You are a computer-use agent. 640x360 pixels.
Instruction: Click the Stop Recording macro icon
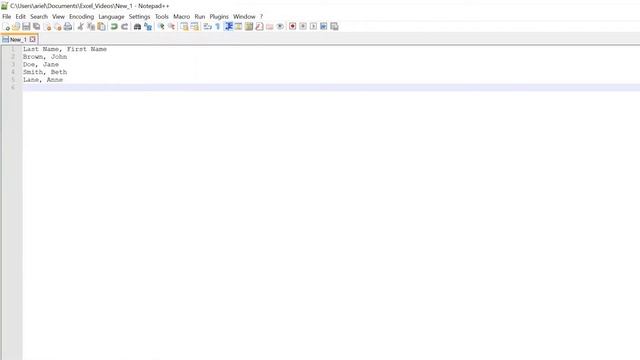(x=303, y=27)
